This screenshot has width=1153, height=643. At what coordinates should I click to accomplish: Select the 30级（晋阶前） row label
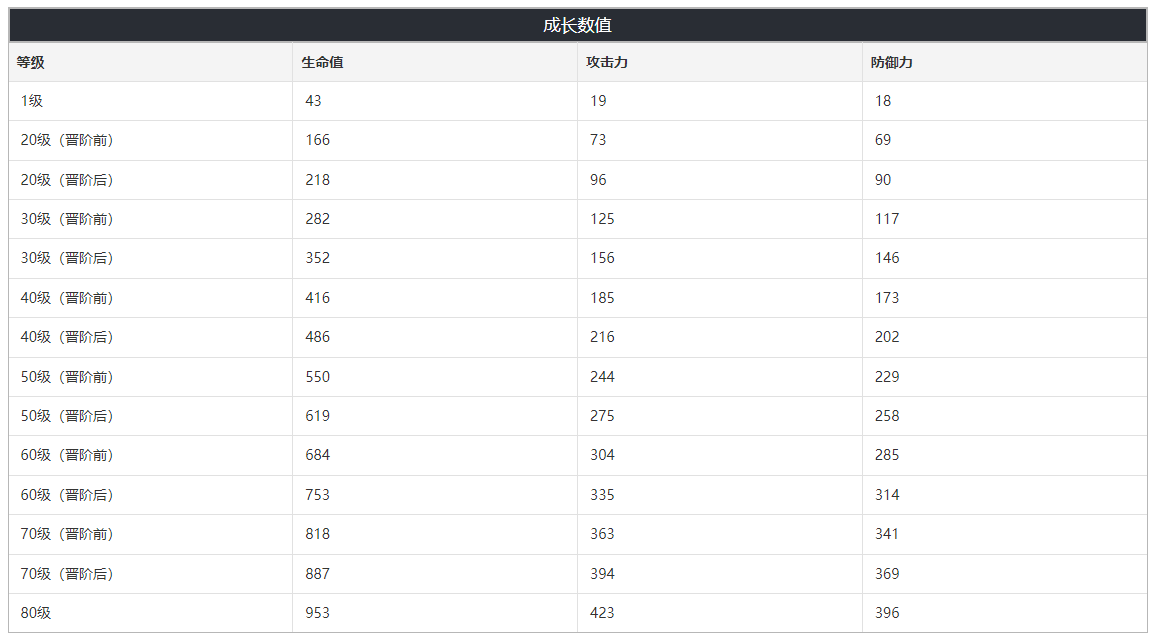[x=67, y=219]
